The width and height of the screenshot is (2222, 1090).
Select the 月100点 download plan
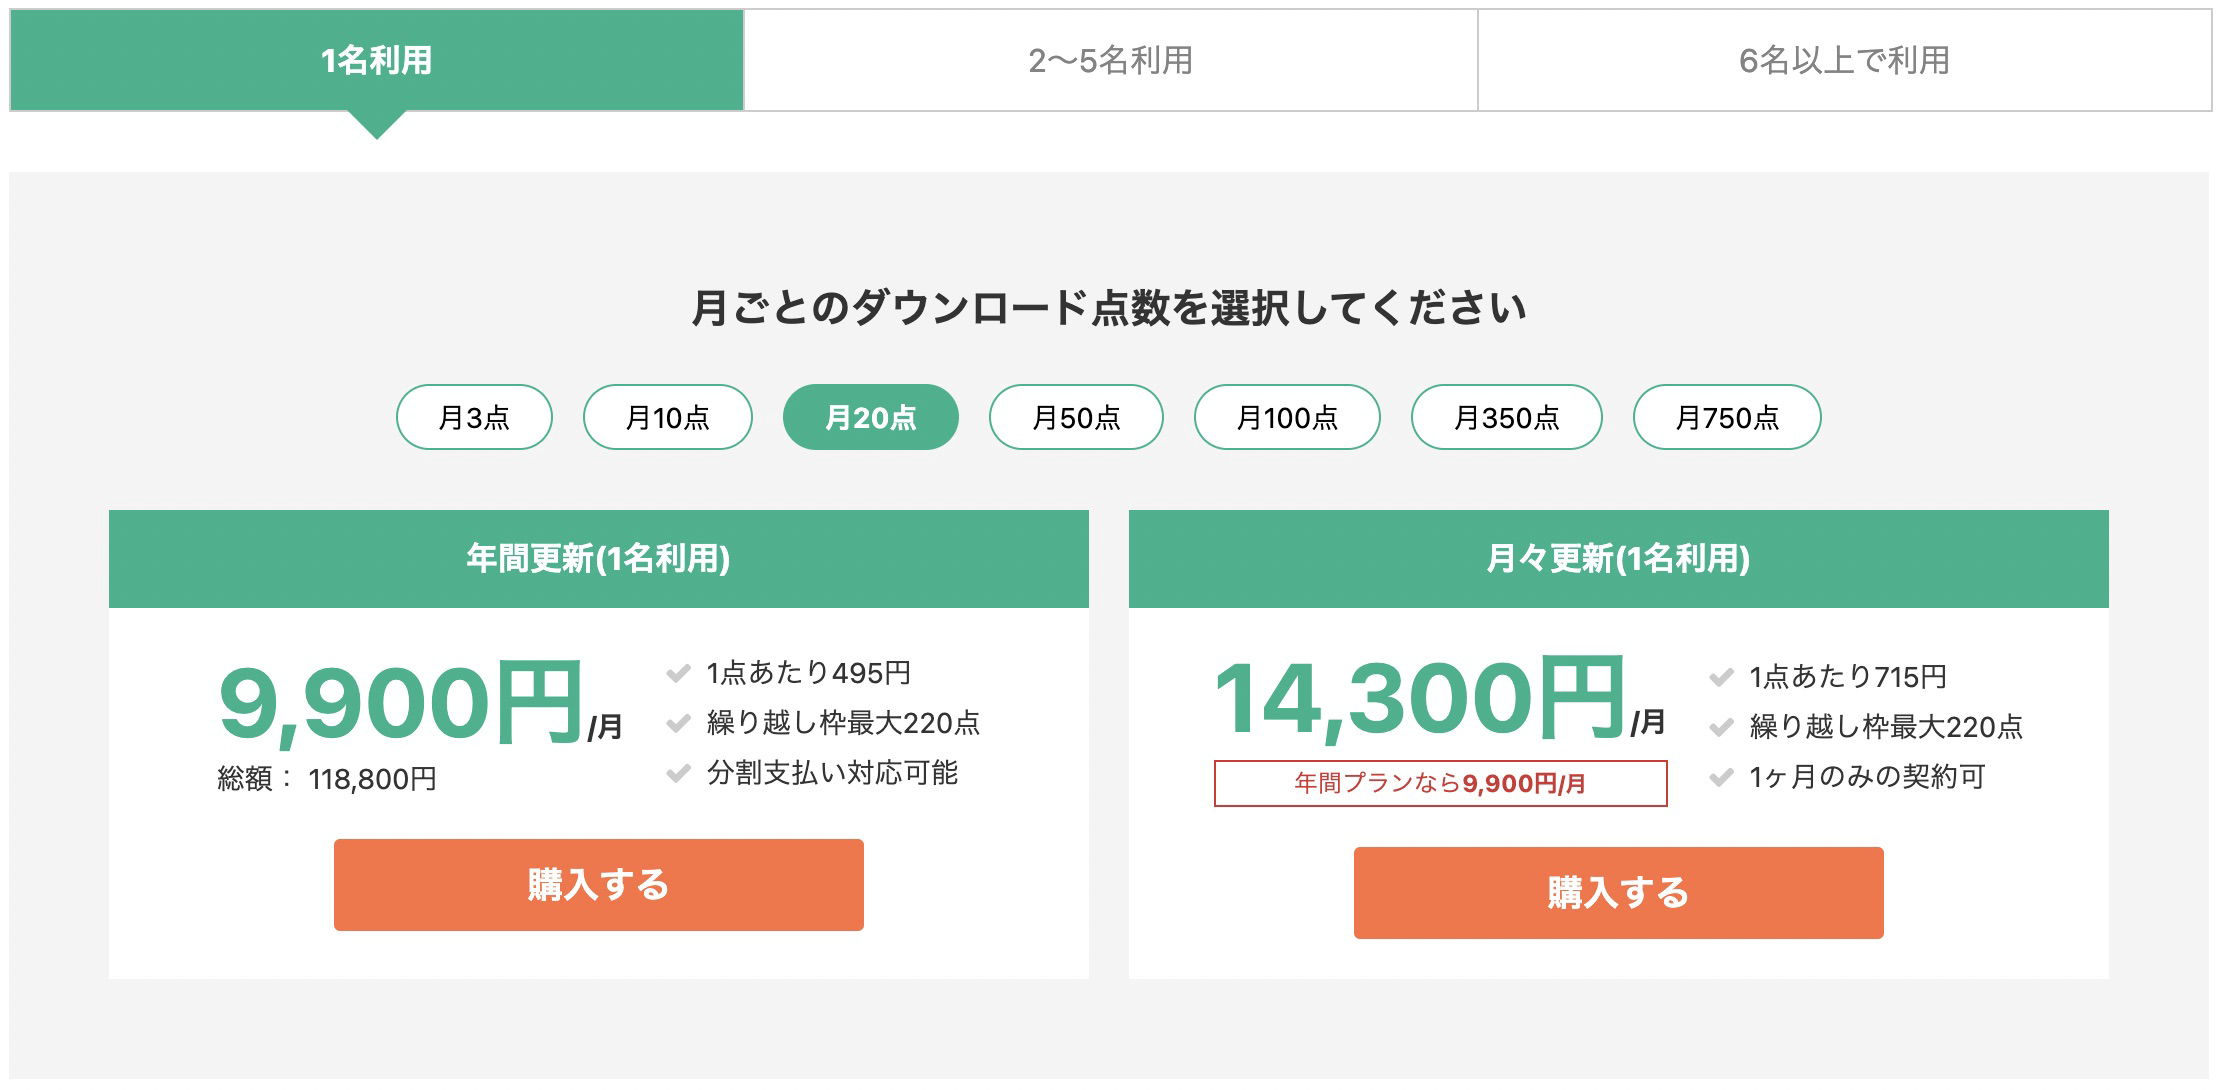(1288, 417)
